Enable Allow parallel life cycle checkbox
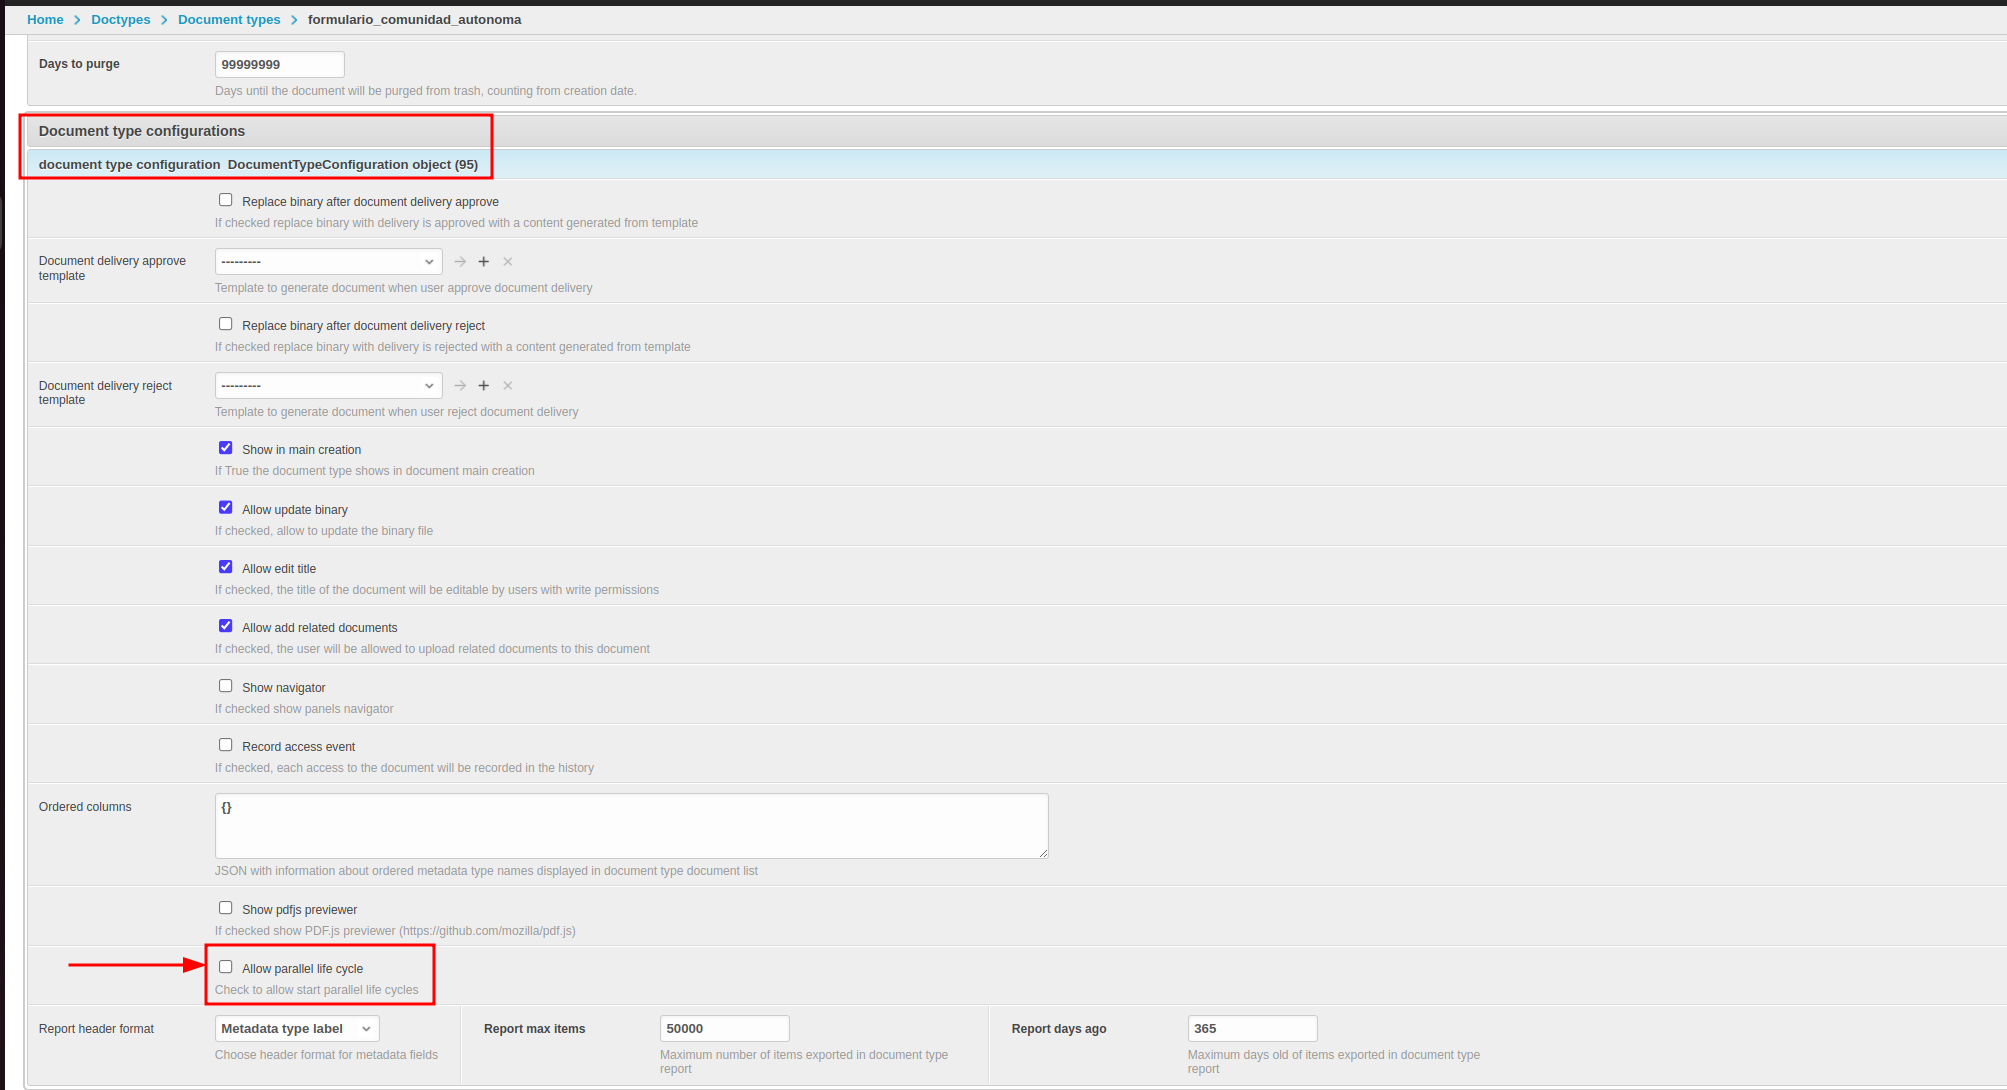 pyautogui.click(x=226, y=967)
